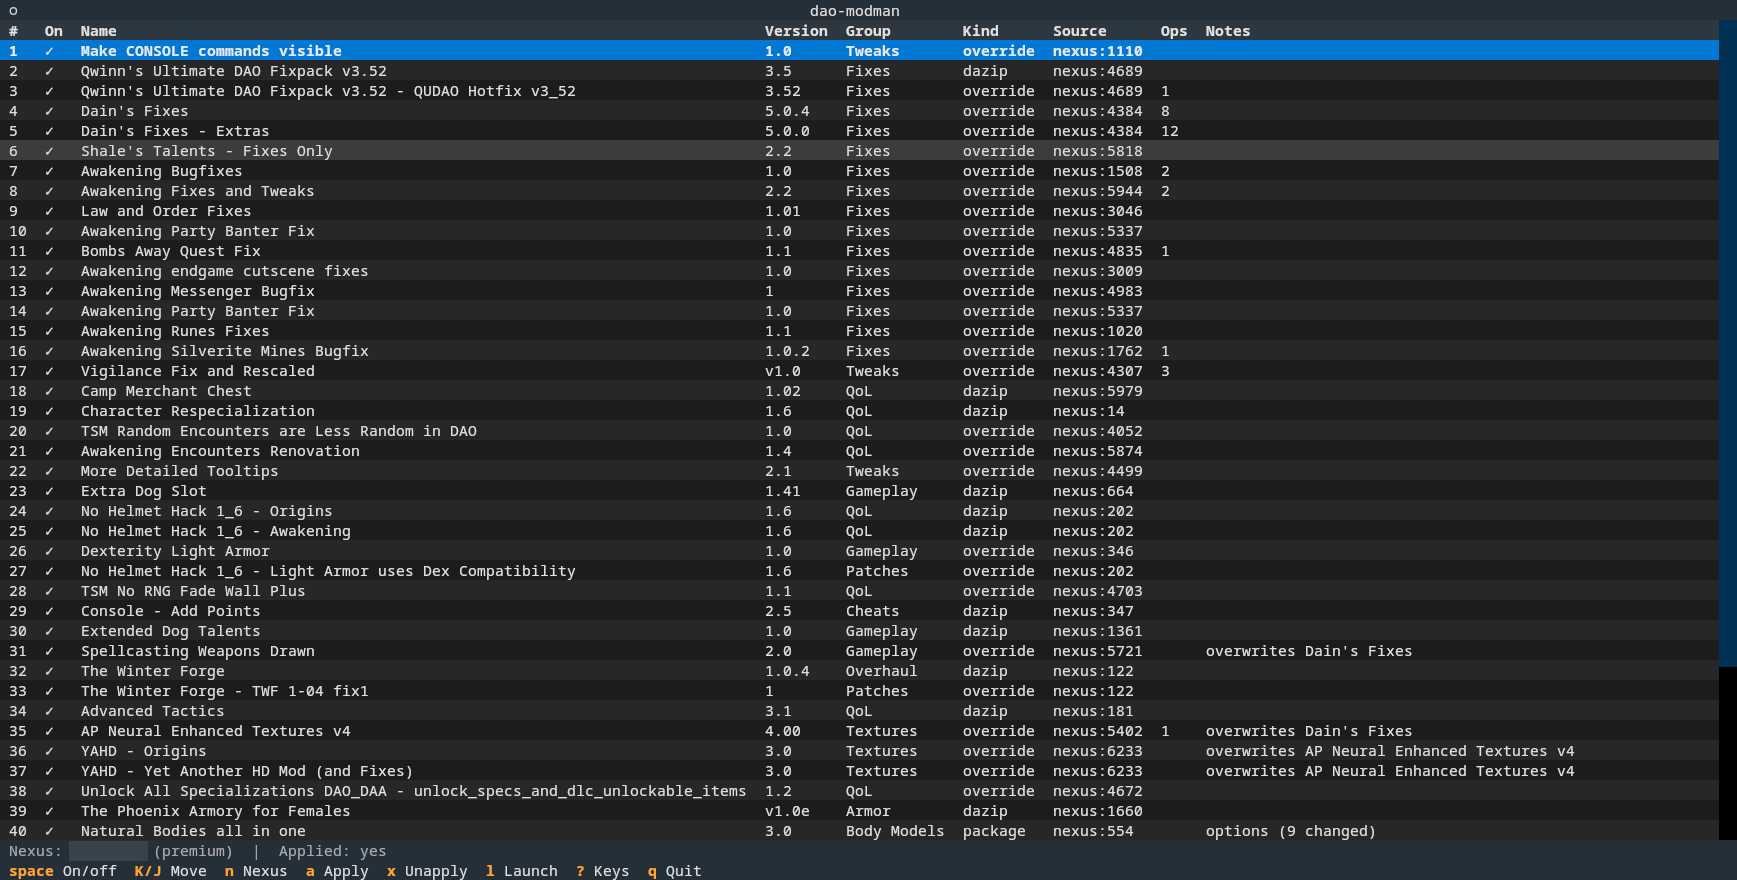
Task: Open Nexus via the n key hint
Action: [x=256, y=871]
